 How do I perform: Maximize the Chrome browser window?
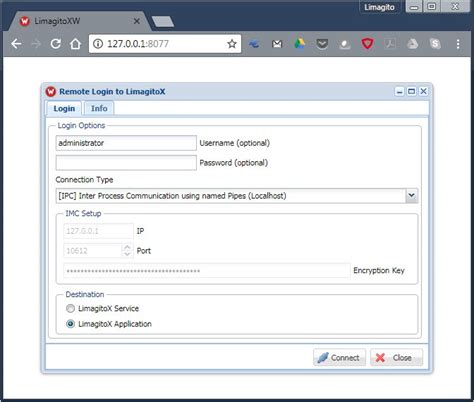(x=432, y=7)
